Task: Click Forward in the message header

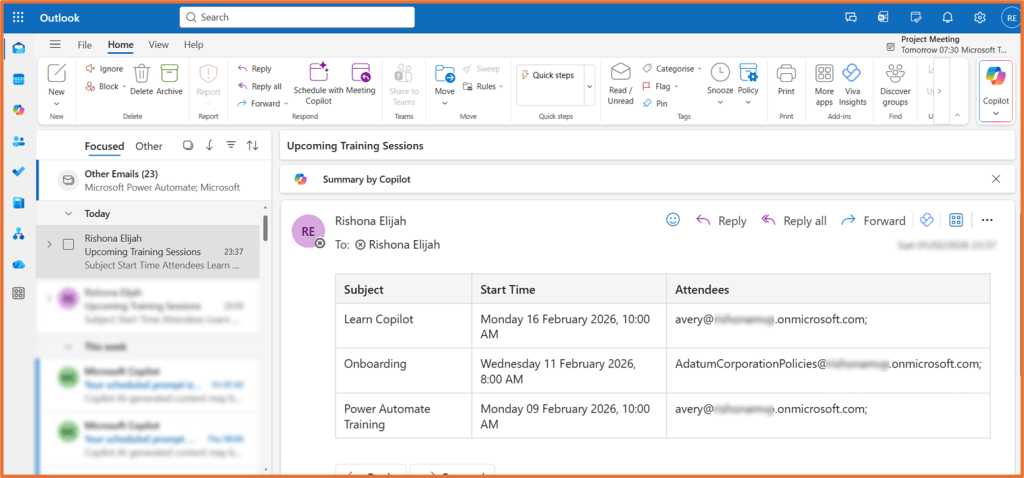Action: pos(873,221)
